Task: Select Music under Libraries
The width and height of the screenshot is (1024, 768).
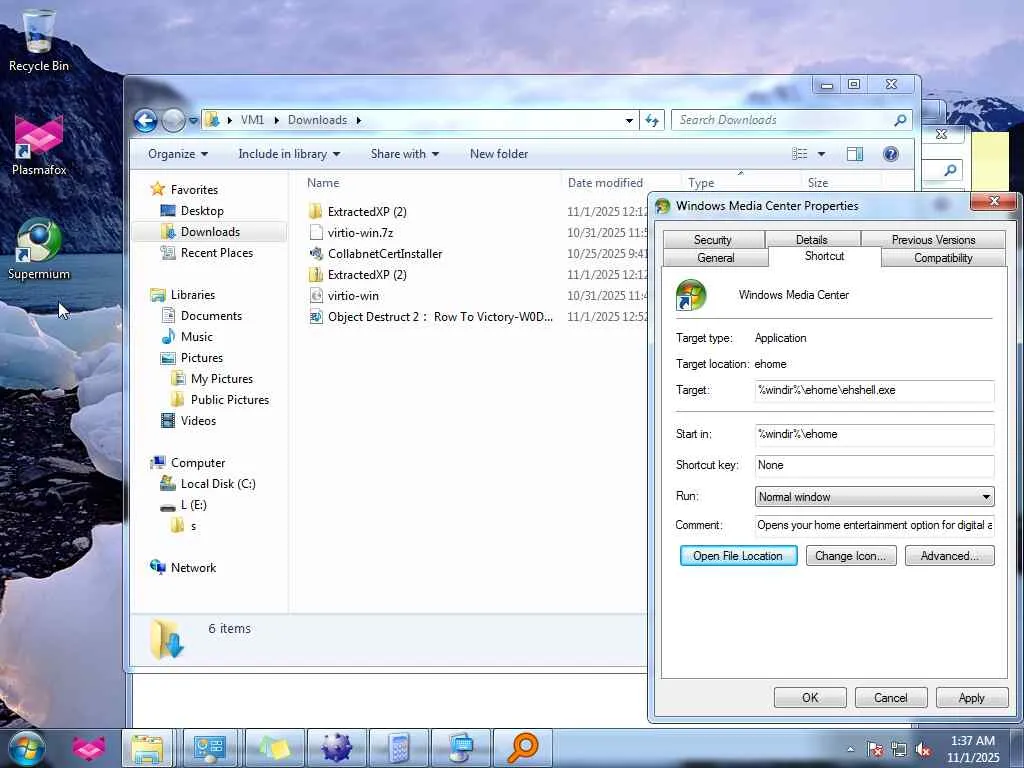Action: click(197, 337)
